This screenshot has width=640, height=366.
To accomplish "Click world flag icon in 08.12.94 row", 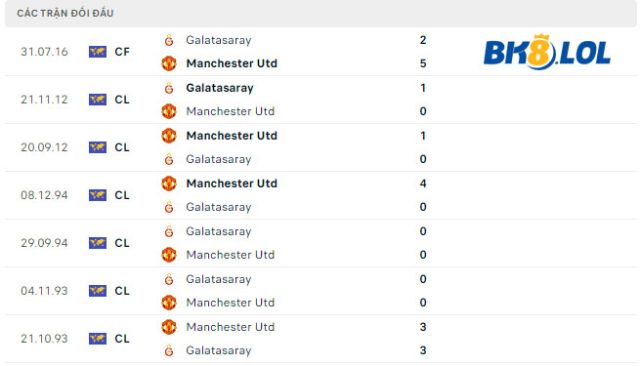I will click(98, 195).
